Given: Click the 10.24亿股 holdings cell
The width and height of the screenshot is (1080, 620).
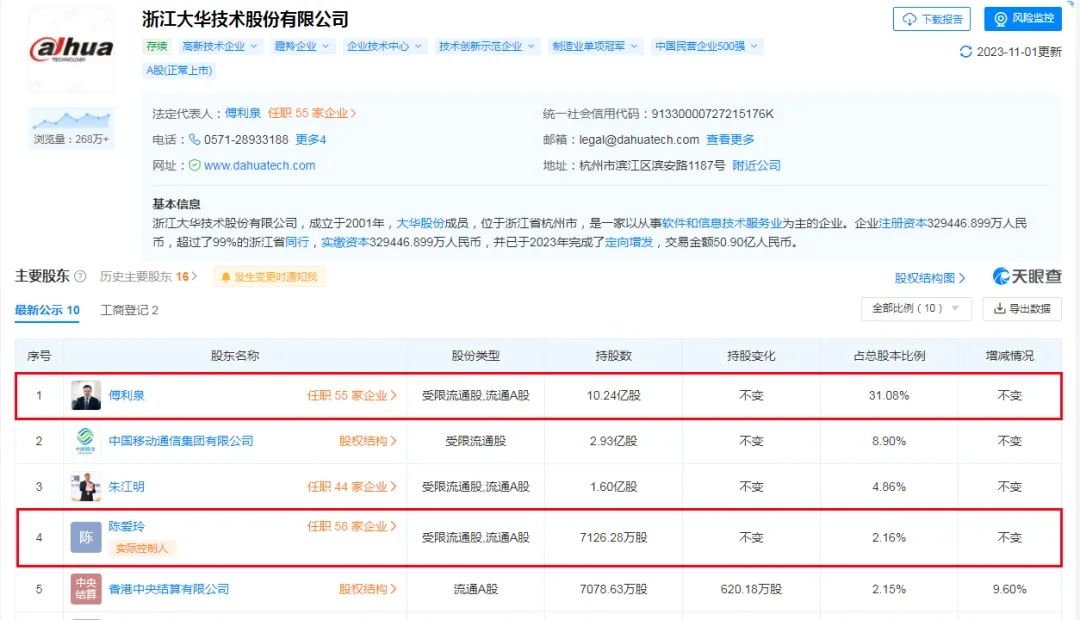Looking at the screenshot, I should pyautogui.click(x=614, y=395).
